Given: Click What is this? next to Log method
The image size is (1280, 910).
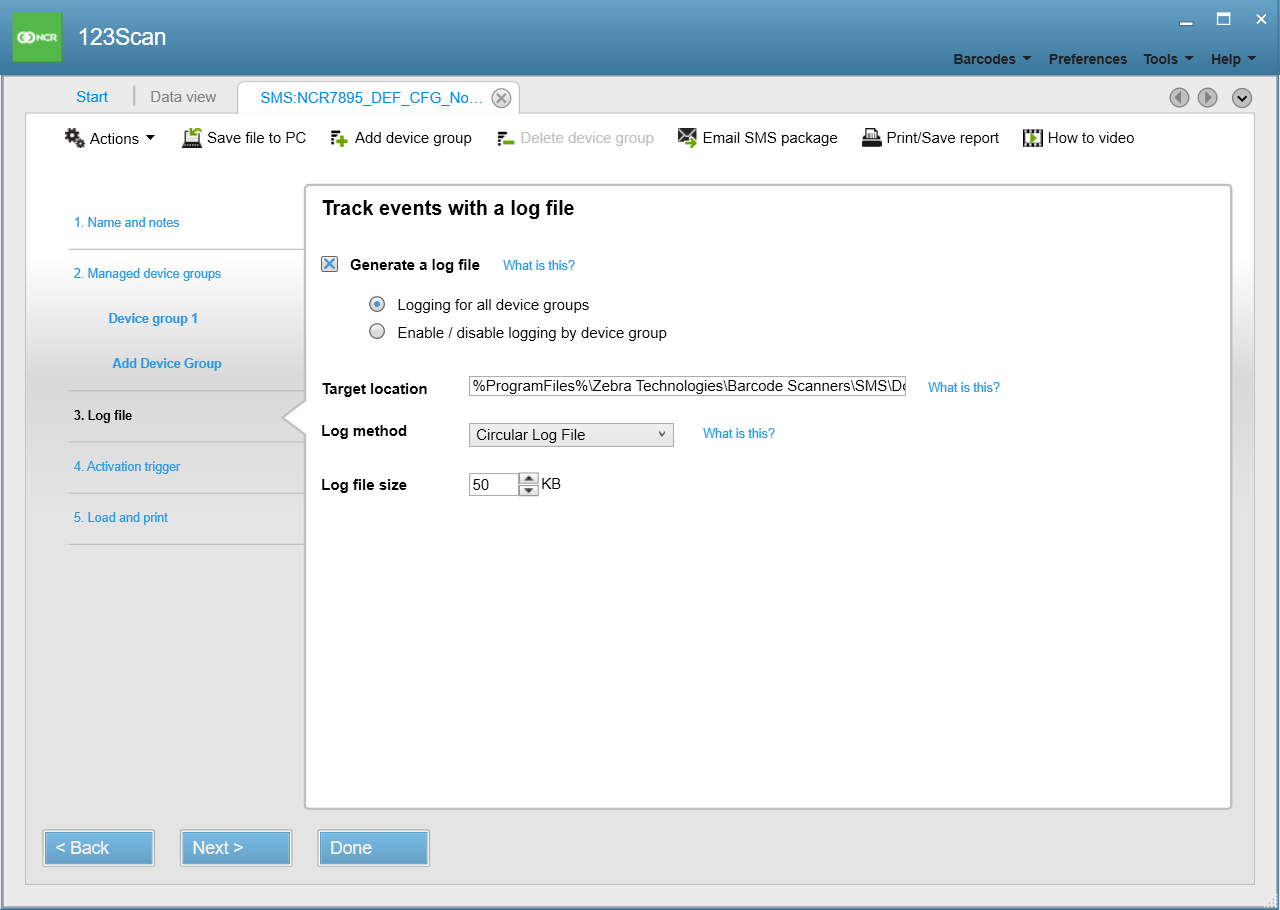Looking at the screenshot, I should (739, 433).
